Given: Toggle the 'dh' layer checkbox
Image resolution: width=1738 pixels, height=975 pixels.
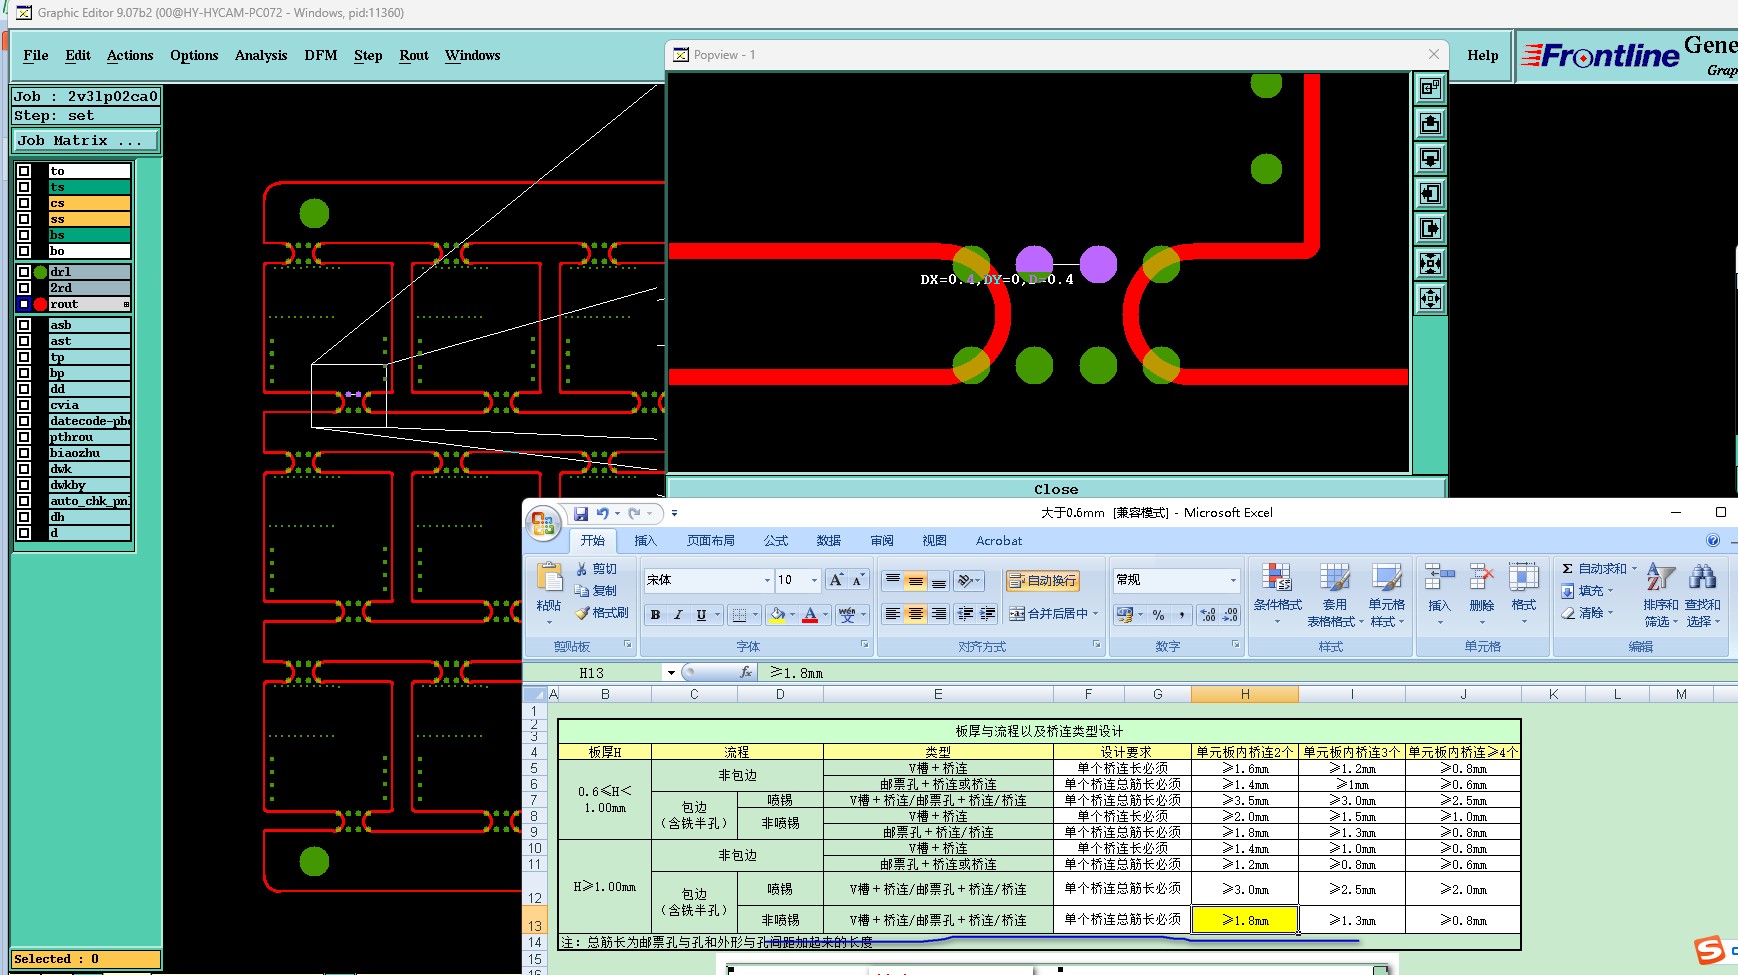Looking at the screenshot, I should click(24, 517).
